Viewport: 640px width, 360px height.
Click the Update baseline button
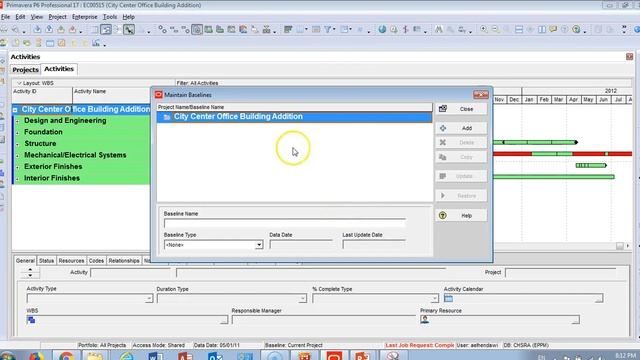(461, 176)
